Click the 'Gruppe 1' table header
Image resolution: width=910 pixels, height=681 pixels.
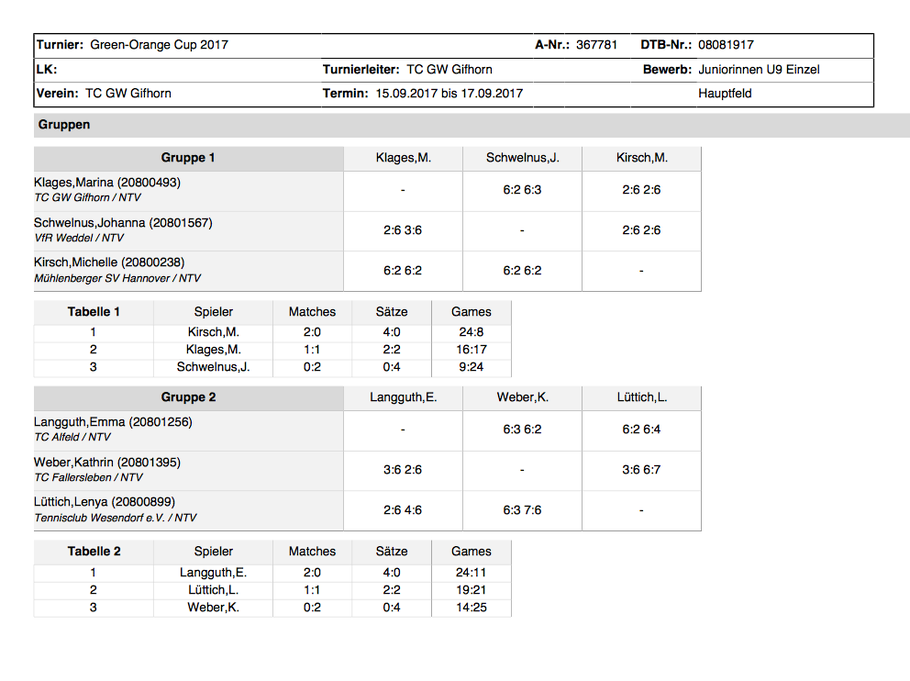click(x=188, y=158)
